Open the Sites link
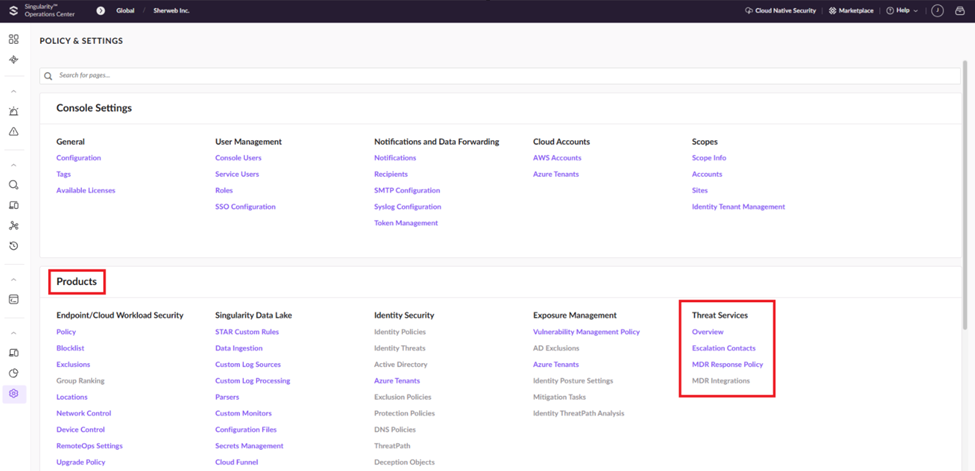 [x=700, y=190]
